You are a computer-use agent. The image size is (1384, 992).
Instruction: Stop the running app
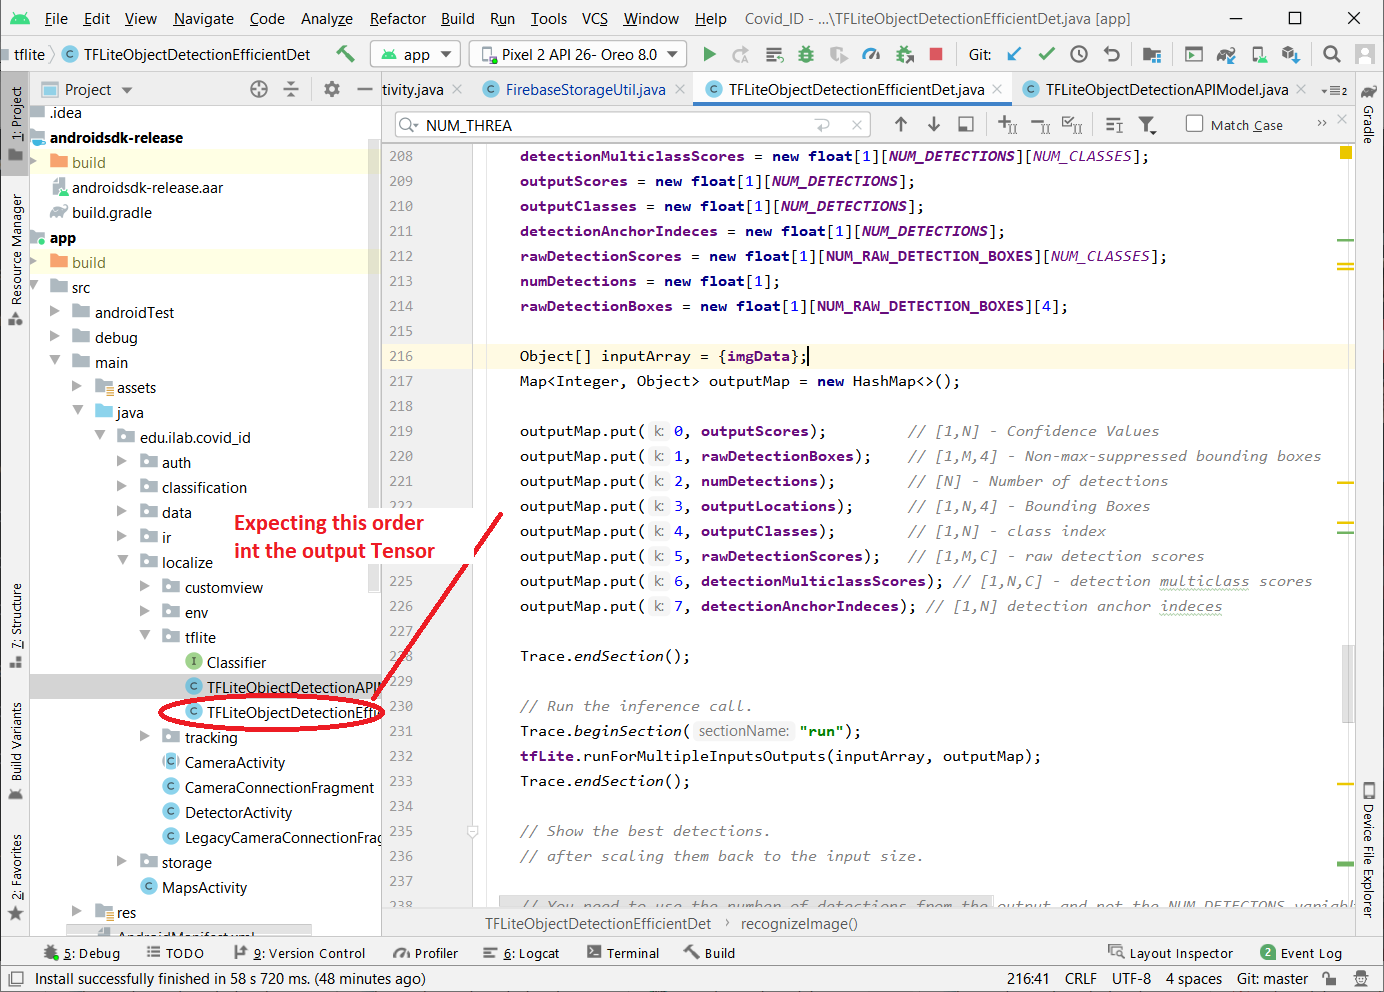935,54
